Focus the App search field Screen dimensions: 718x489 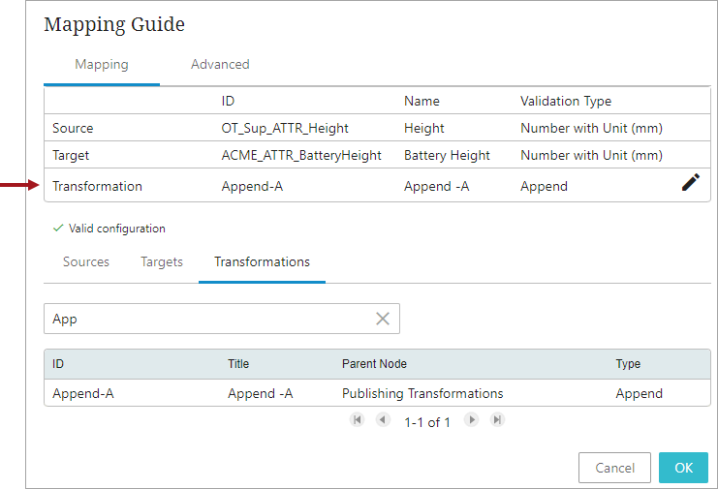222,319
